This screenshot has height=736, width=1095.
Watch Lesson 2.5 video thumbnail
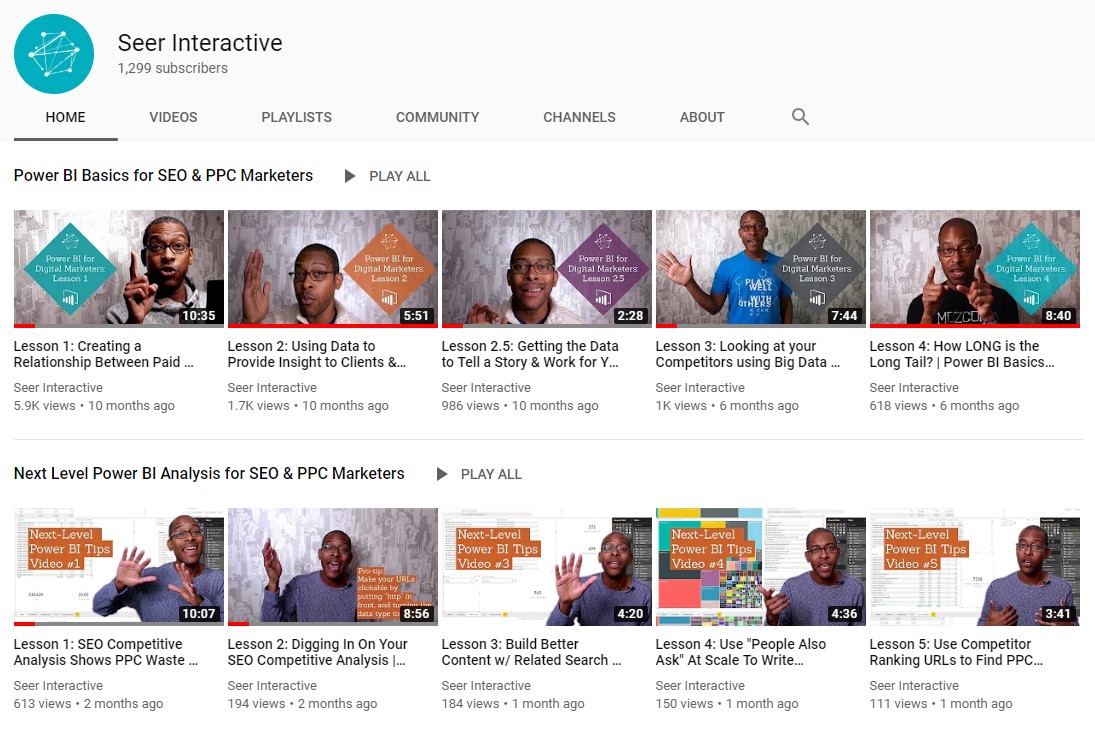546,267
